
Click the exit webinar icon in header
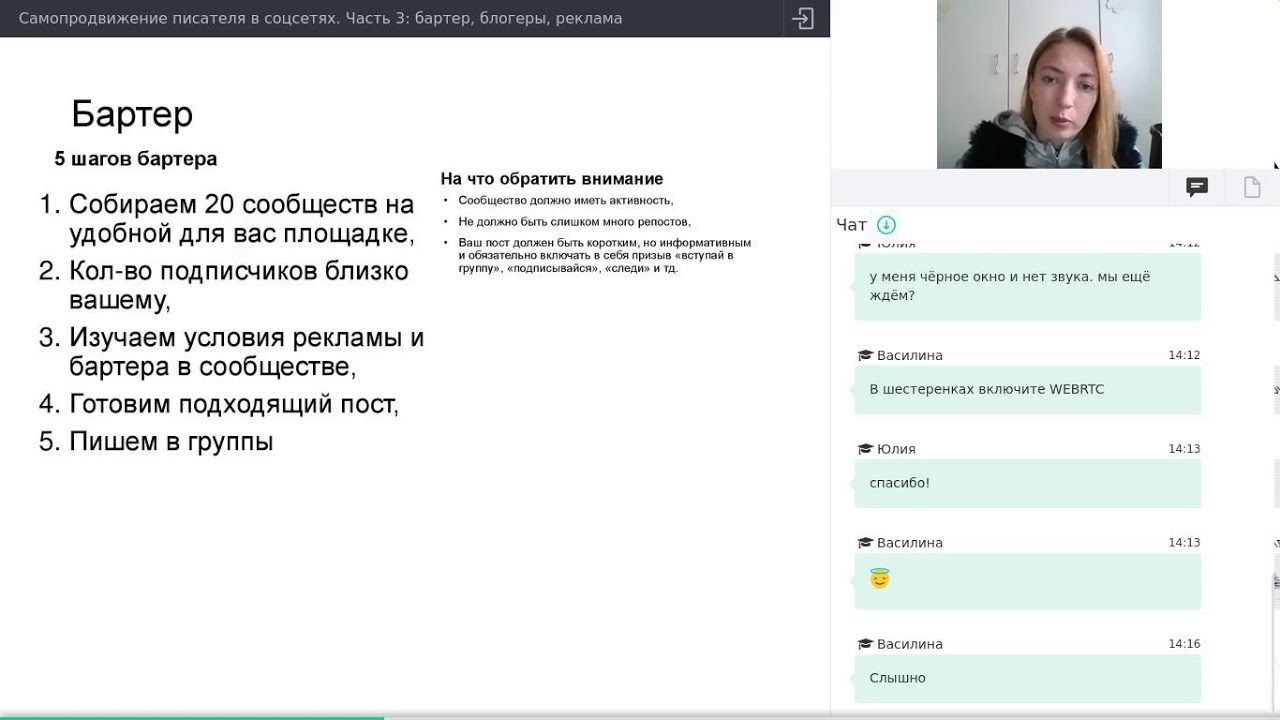[x=803, y=18]
